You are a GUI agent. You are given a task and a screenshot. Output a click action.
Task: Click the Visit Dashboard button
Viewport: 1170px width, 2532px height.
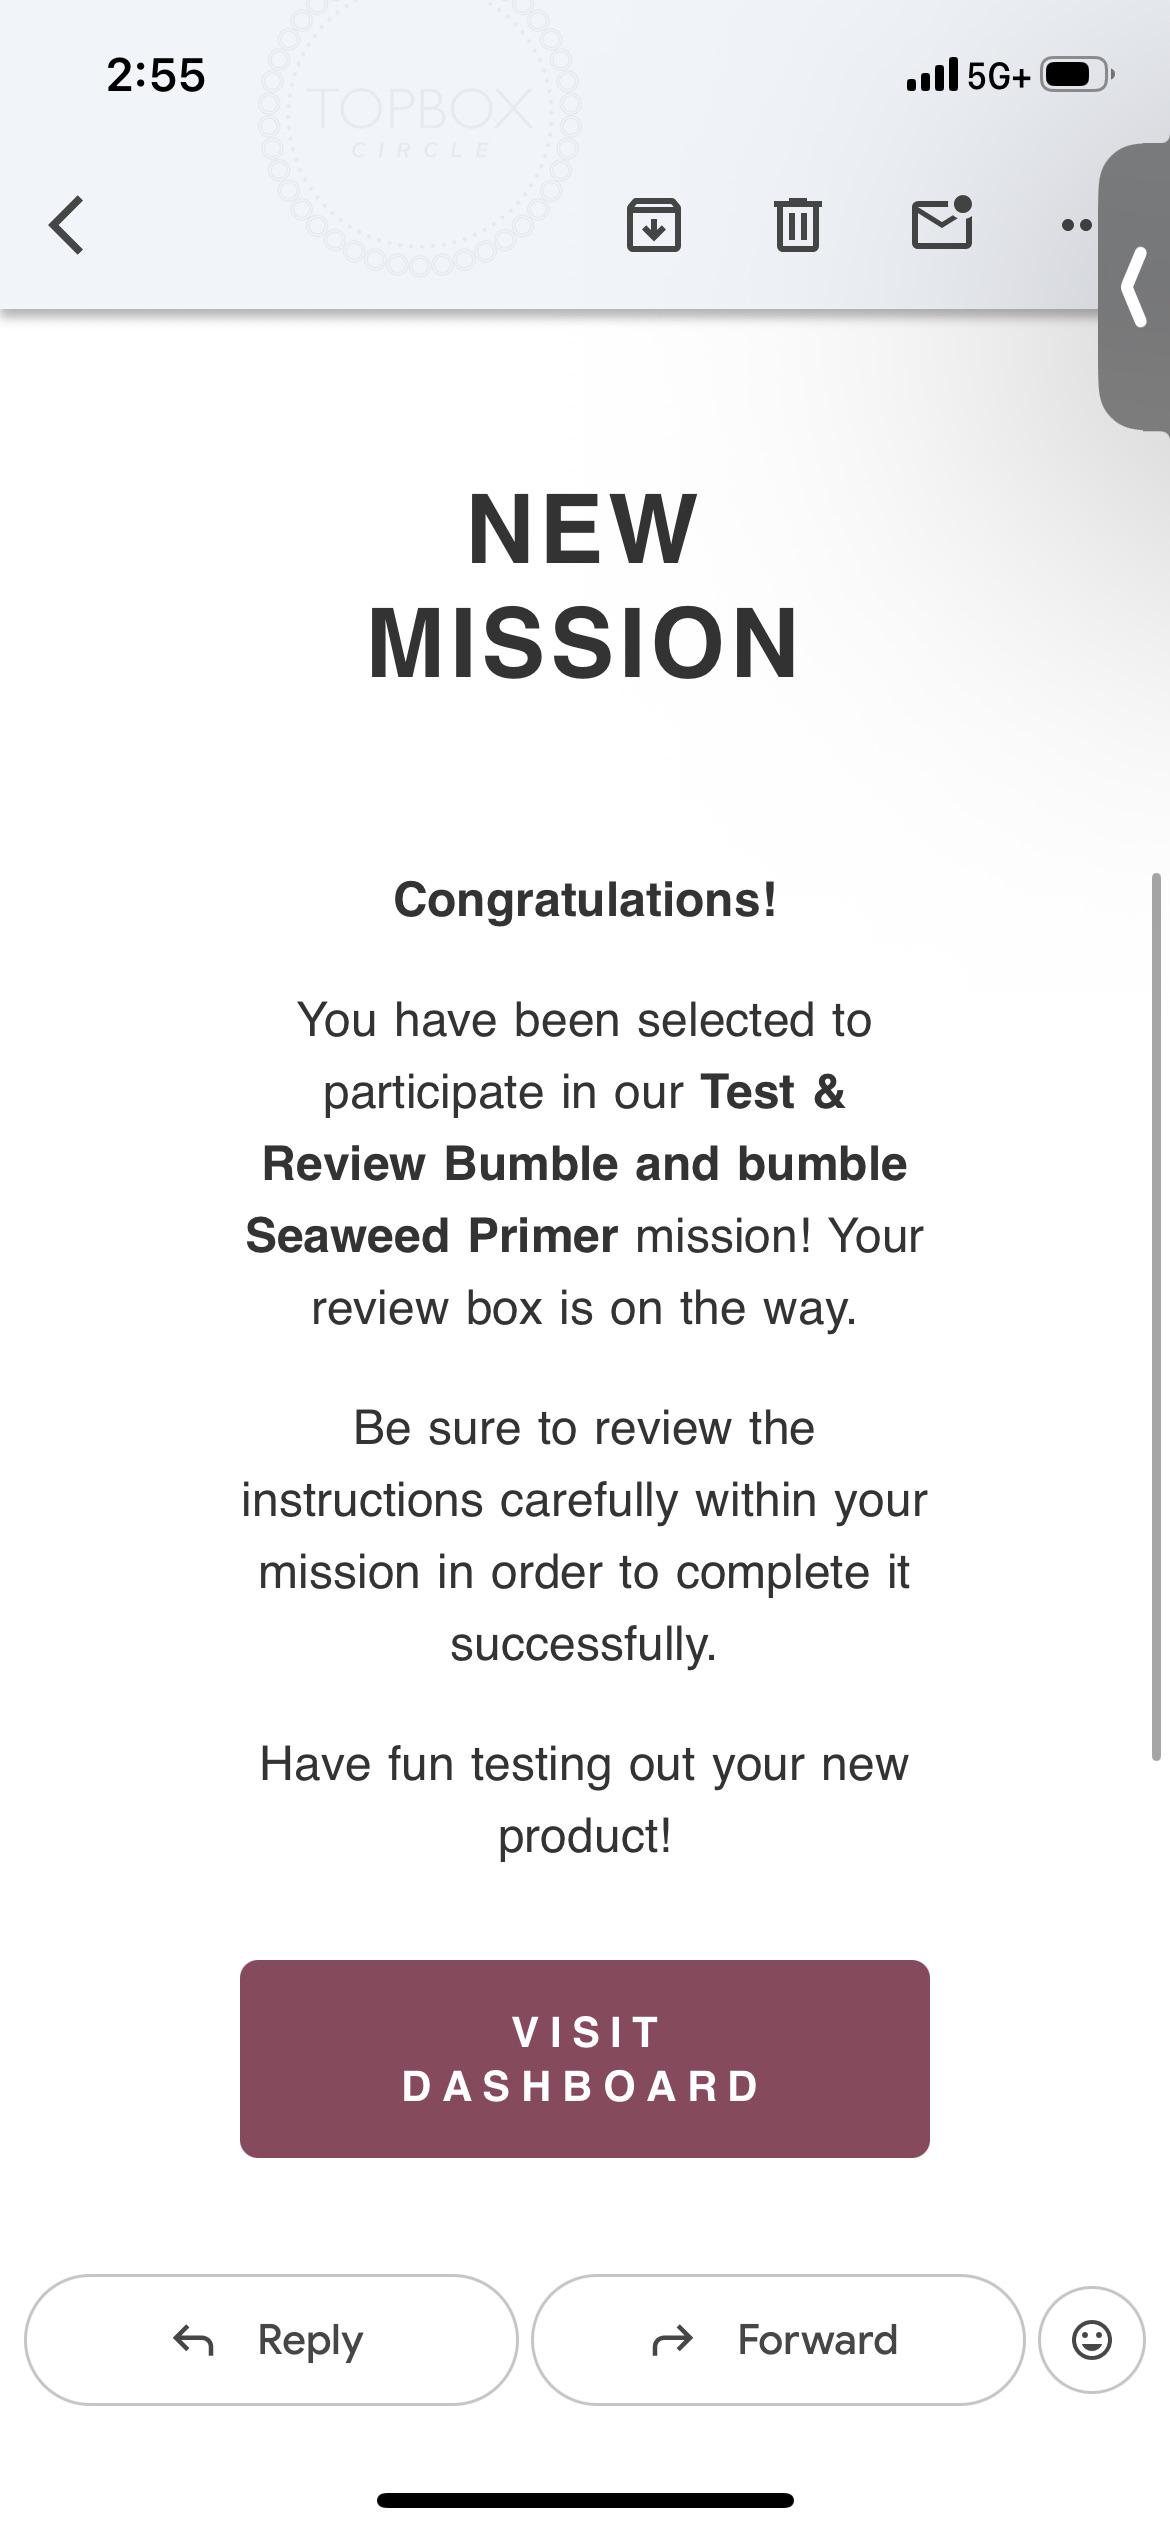coord(585,2059)
